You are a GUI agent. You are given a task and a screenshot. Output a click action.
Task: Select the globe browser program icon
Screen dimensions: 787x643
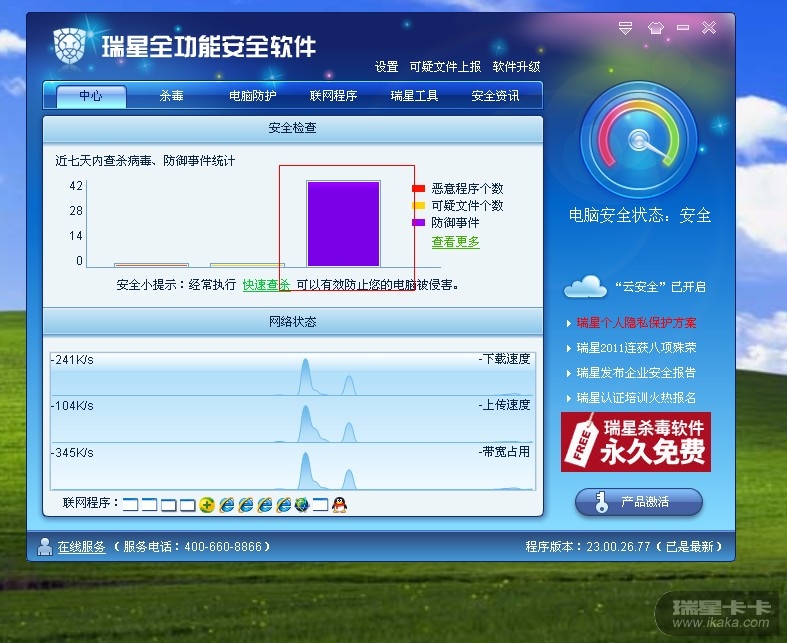pyautogui.click(x=302, y=504)
